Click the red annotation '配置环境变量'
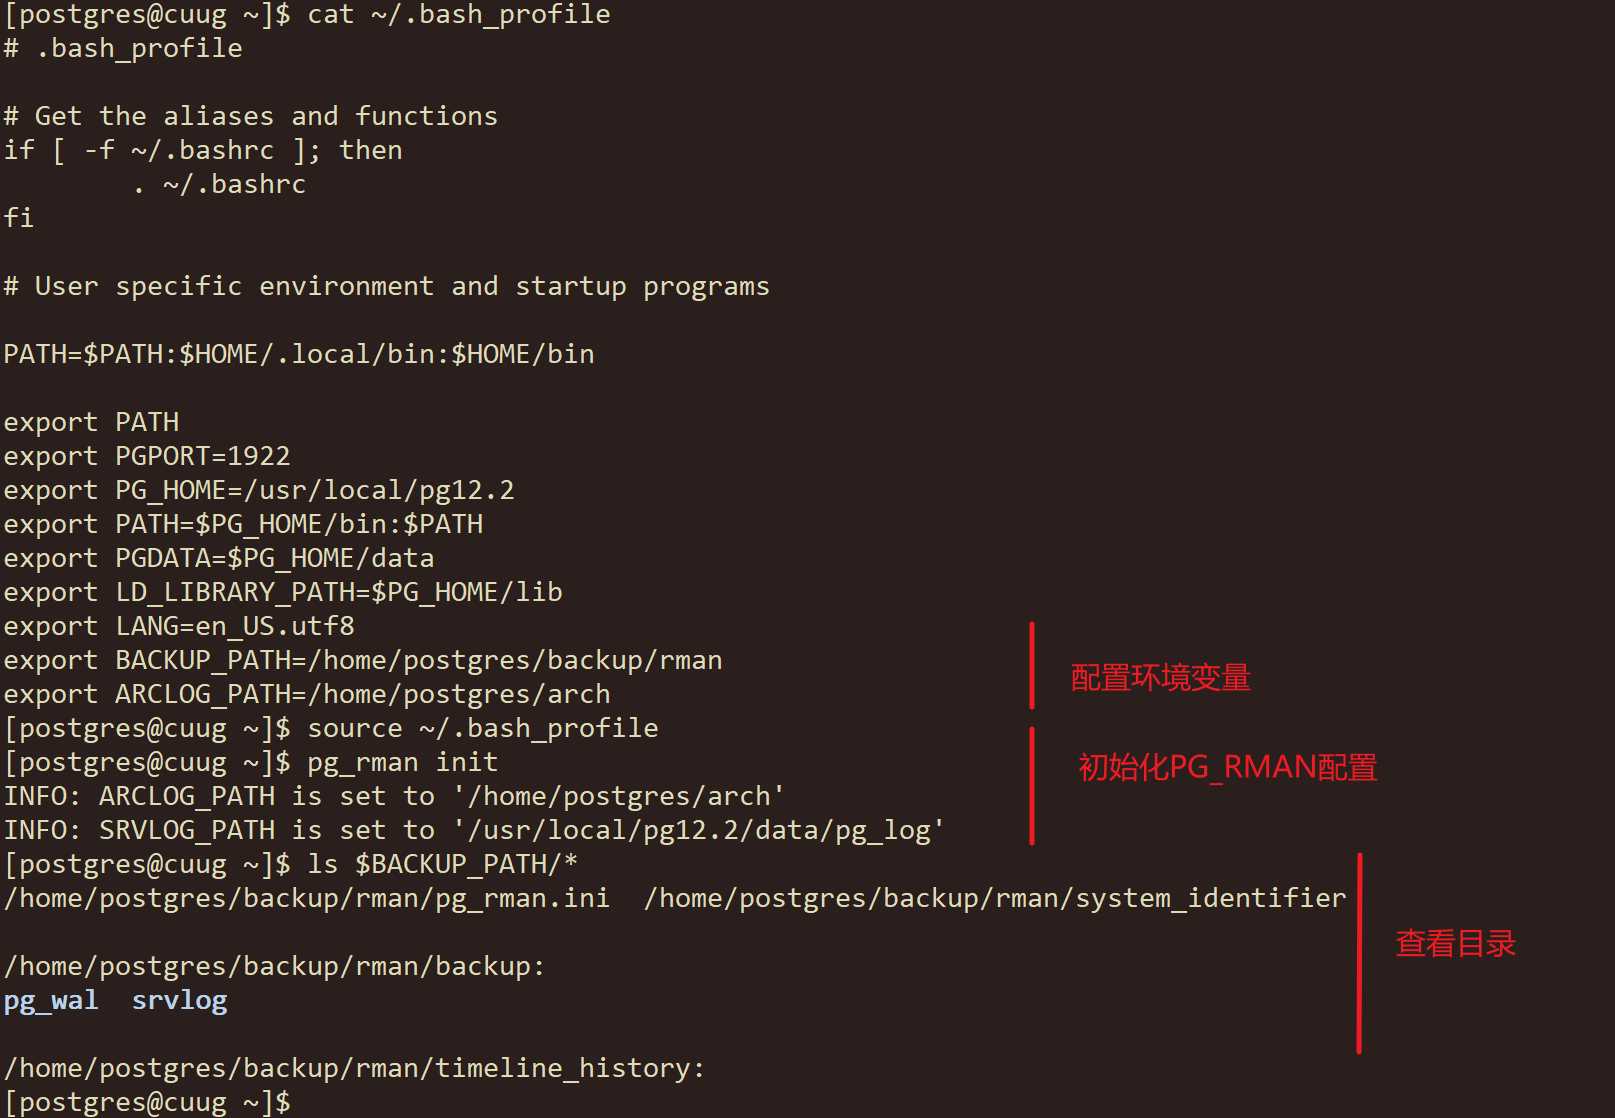1615x1118 pixels. tap(1160, 678)
